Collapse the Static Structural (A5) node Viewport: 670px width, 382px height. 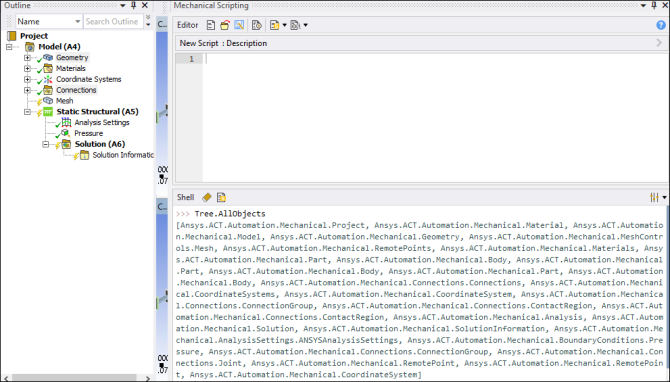[x=27, y=112]
